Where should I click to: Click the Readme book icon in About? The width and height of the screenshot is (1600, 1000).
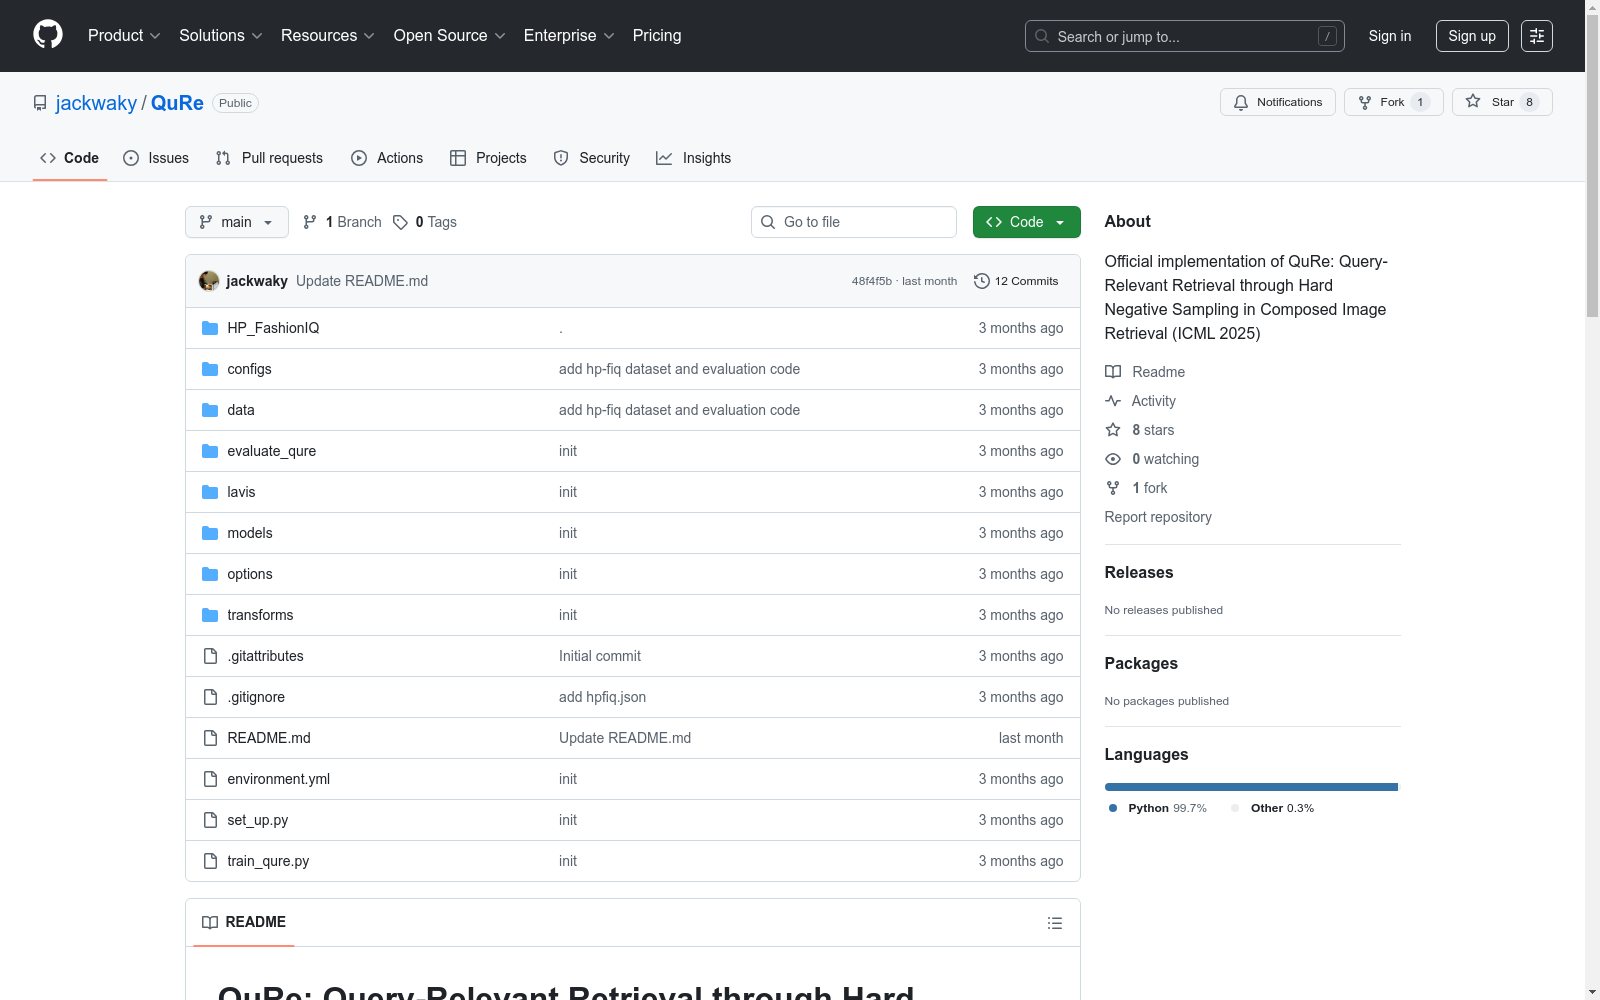click(x=1113, y=372)
